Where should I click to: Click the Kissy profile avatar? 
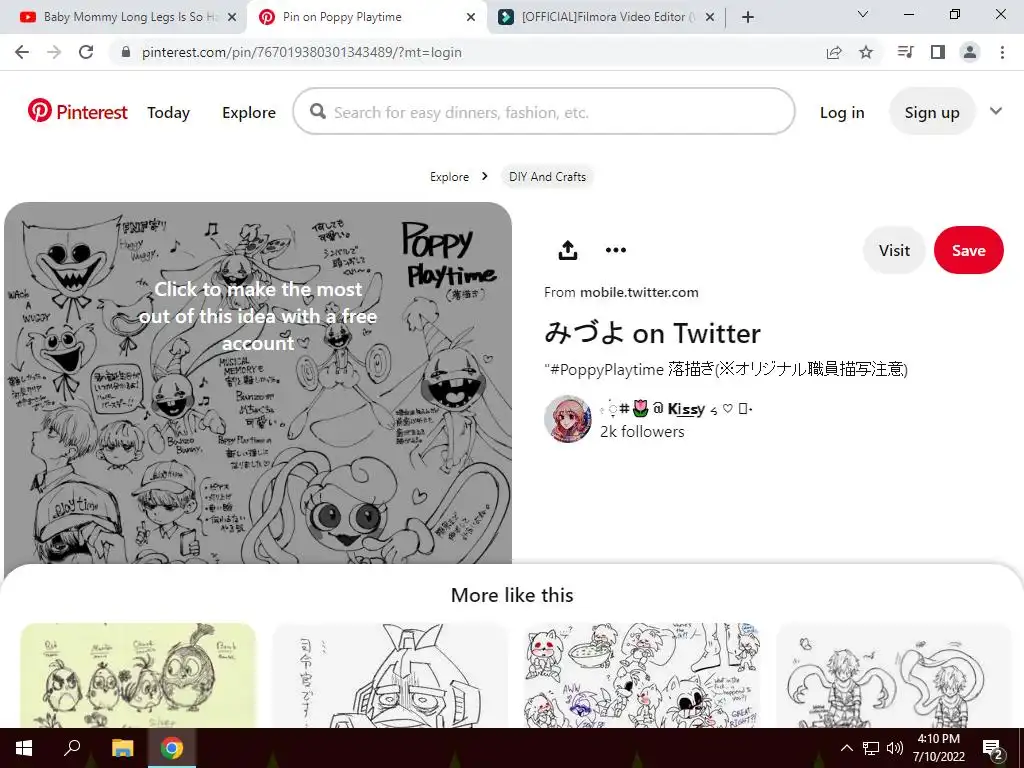[568, 419]
